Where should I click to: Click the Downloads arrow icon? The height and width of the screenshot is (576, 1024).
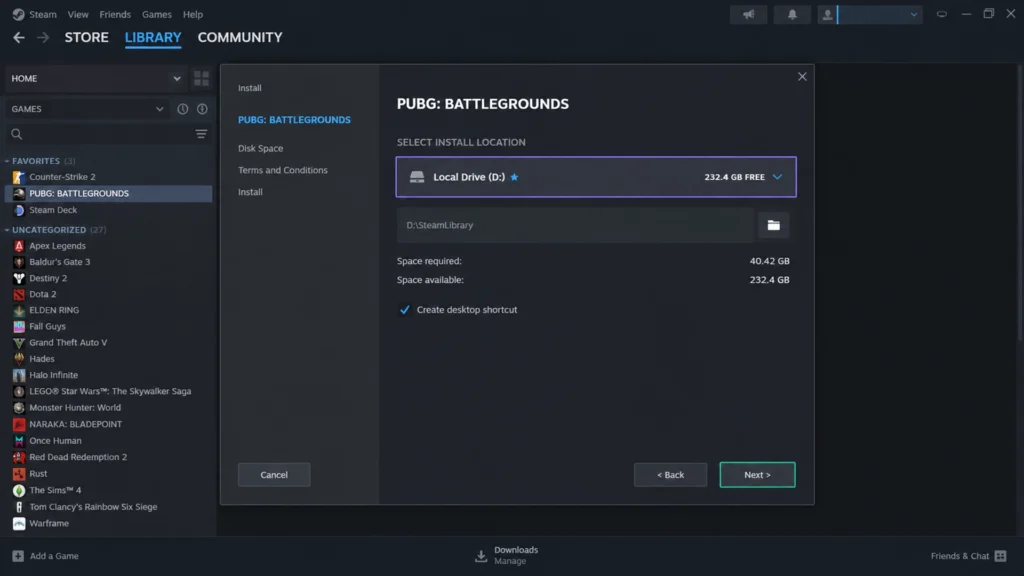click(481, 556)
